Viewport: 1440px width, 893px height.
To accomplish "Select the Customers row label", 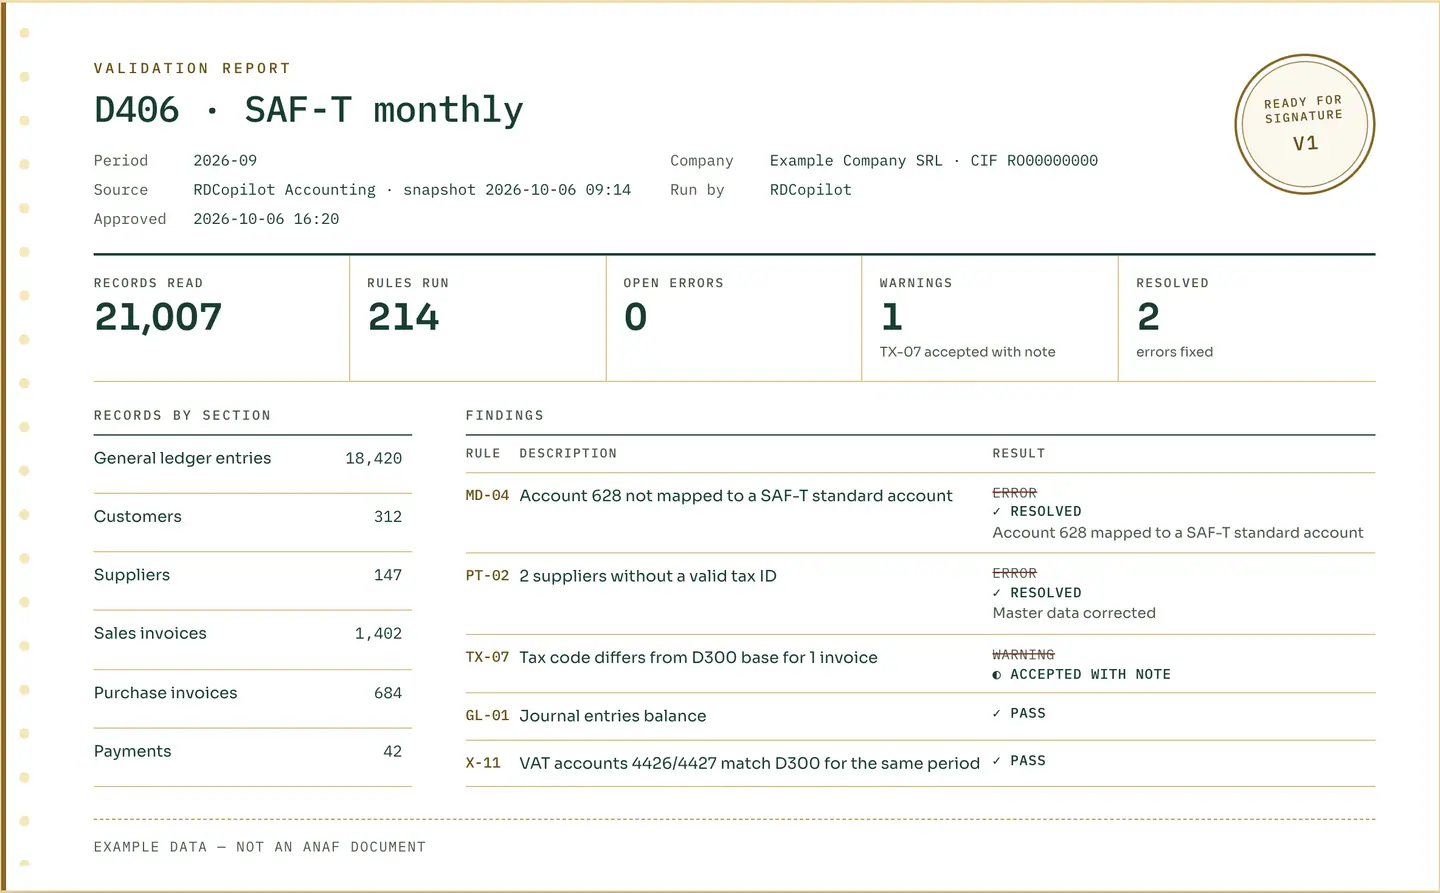I will tap(138, 516).
